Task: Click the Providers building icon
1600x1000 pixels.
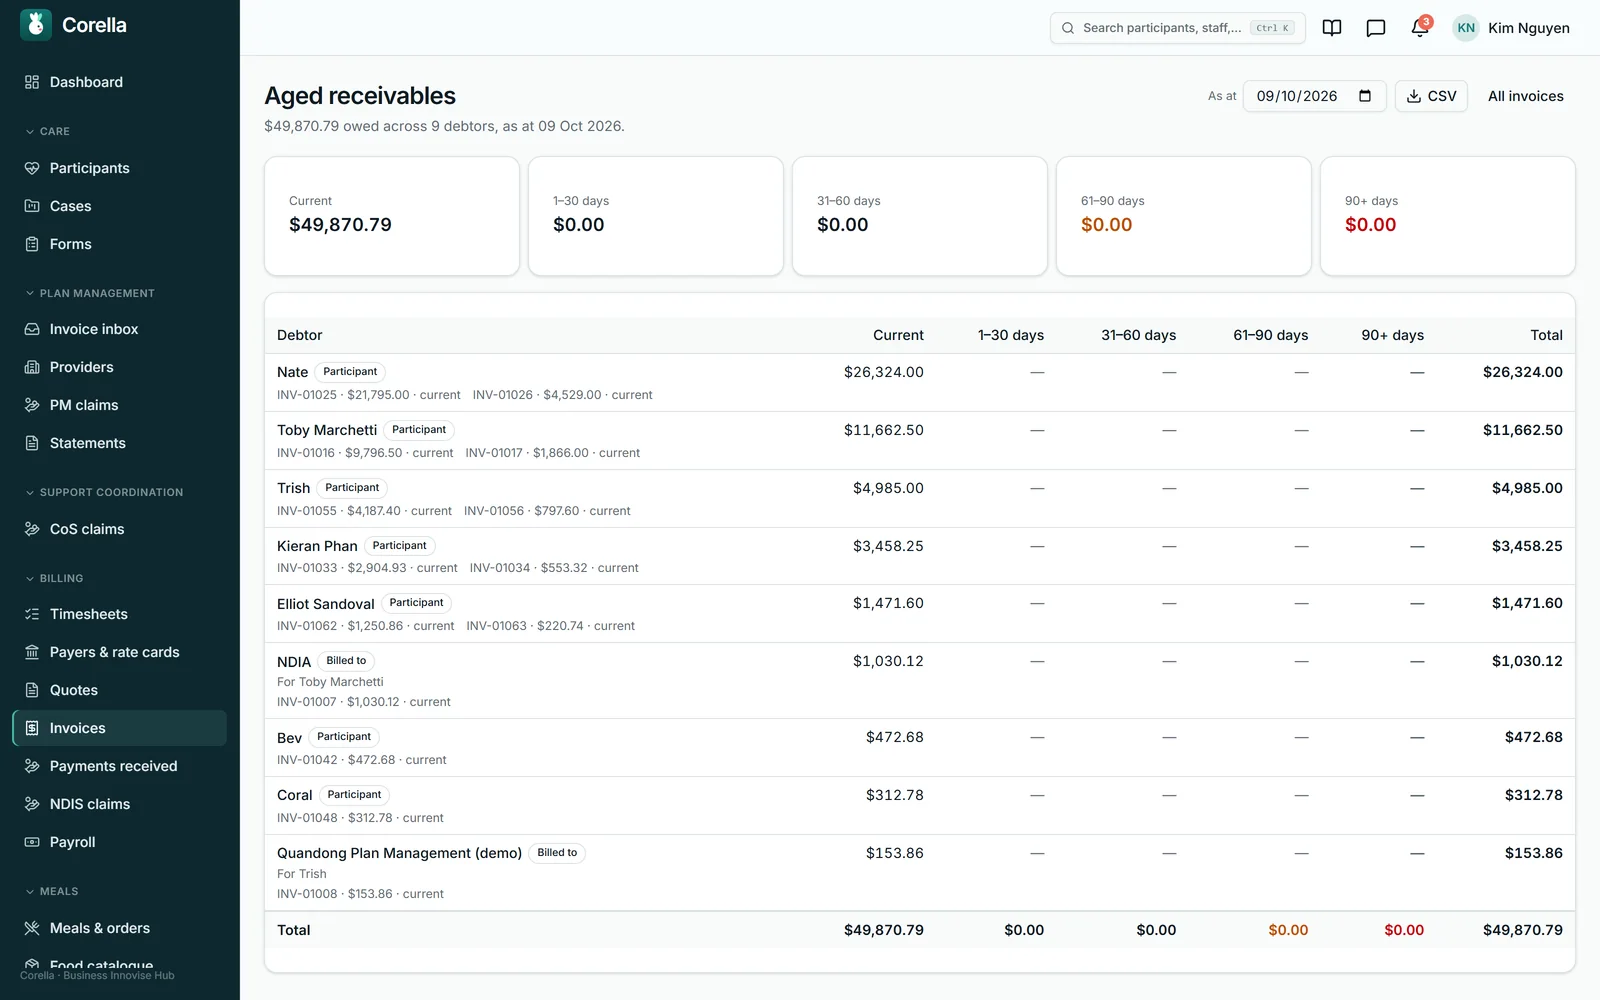Action: click(32, 367)
